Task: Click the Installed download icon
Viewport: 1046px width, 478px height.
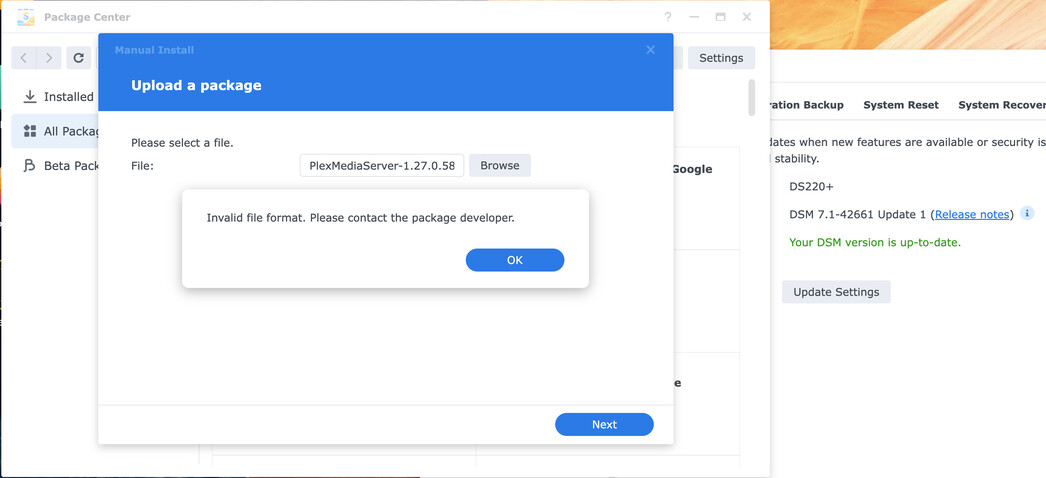Action: [29, 97]
